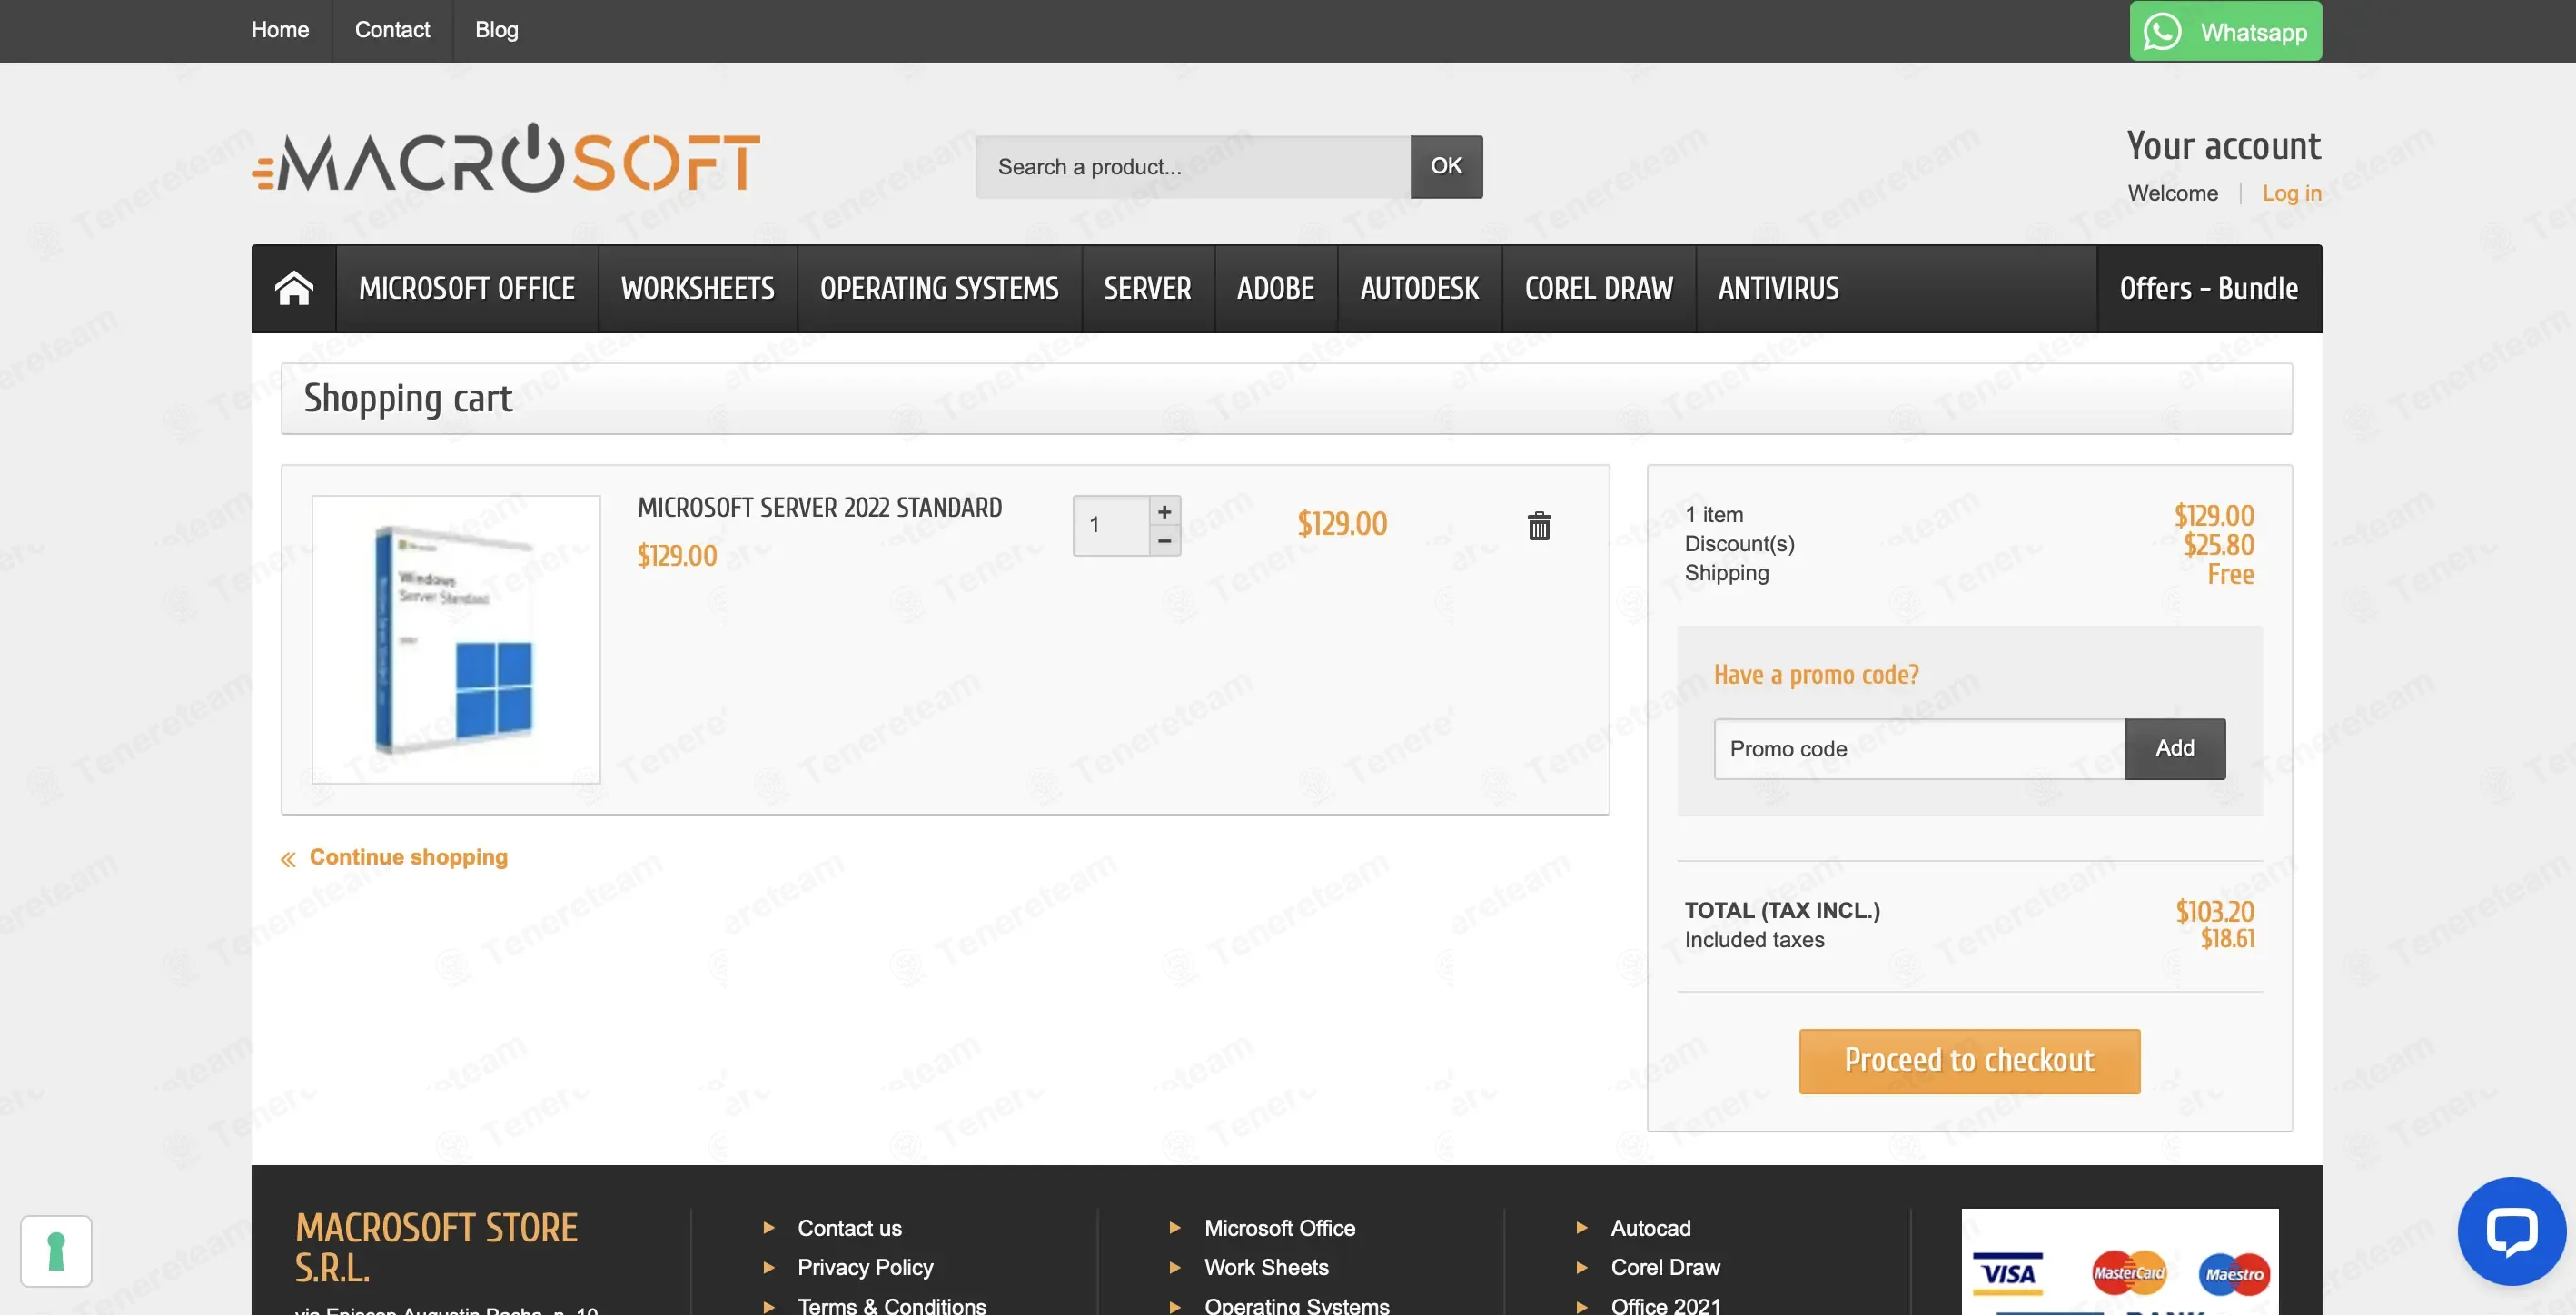The image size is (2576, 1315).
Task: Click the Visa payment logo
Action: [2008, 1273]
